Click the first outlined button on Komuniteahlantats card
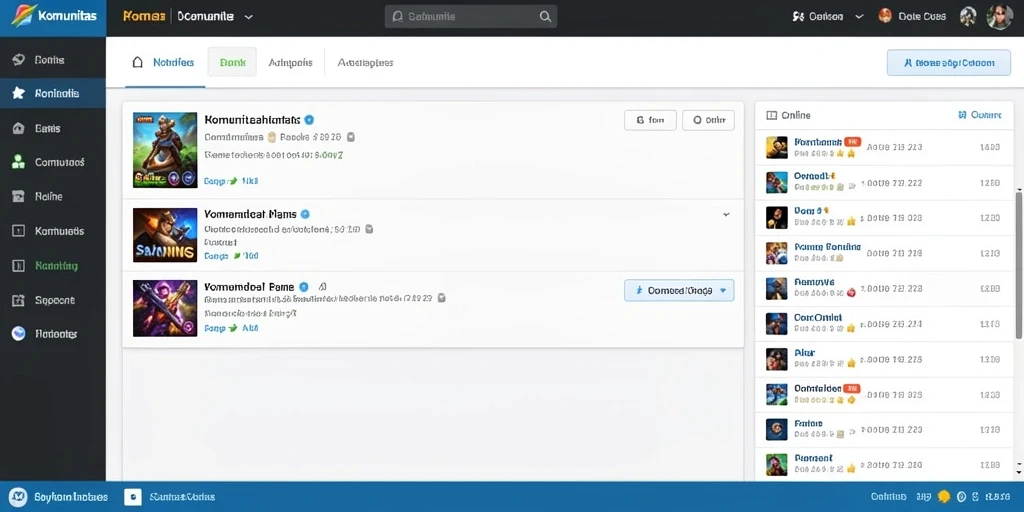 click(x=650, y=120)
